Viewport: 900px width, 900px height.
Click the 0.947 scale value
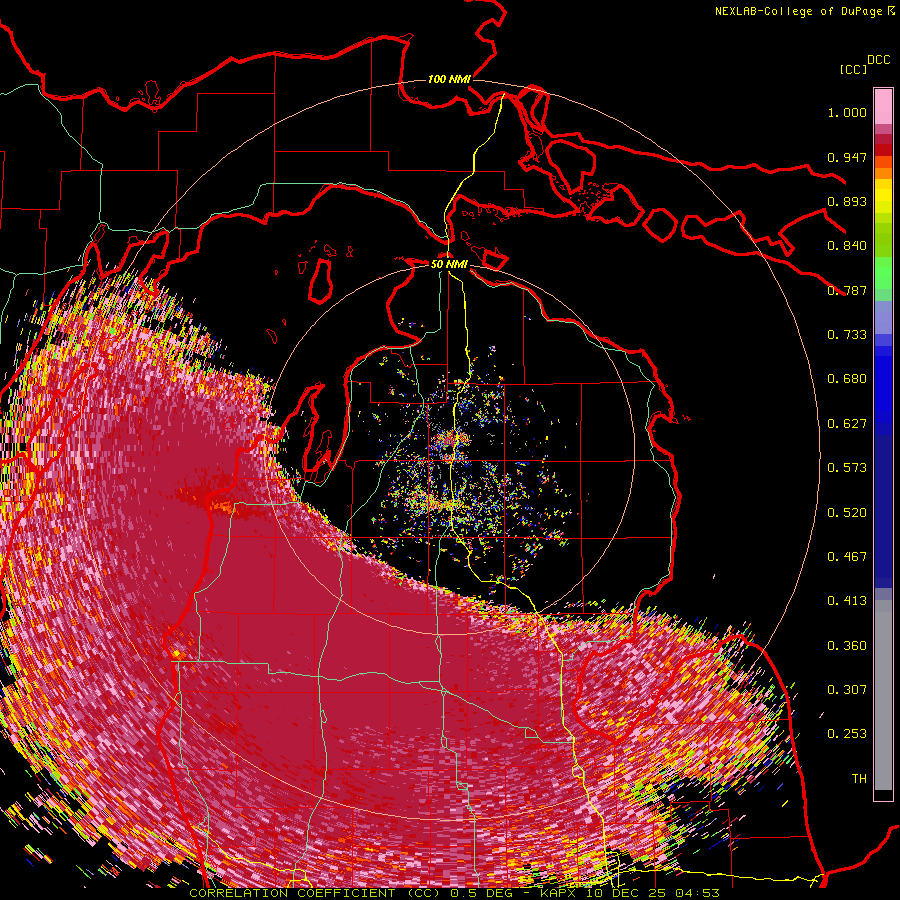(847, 157)
